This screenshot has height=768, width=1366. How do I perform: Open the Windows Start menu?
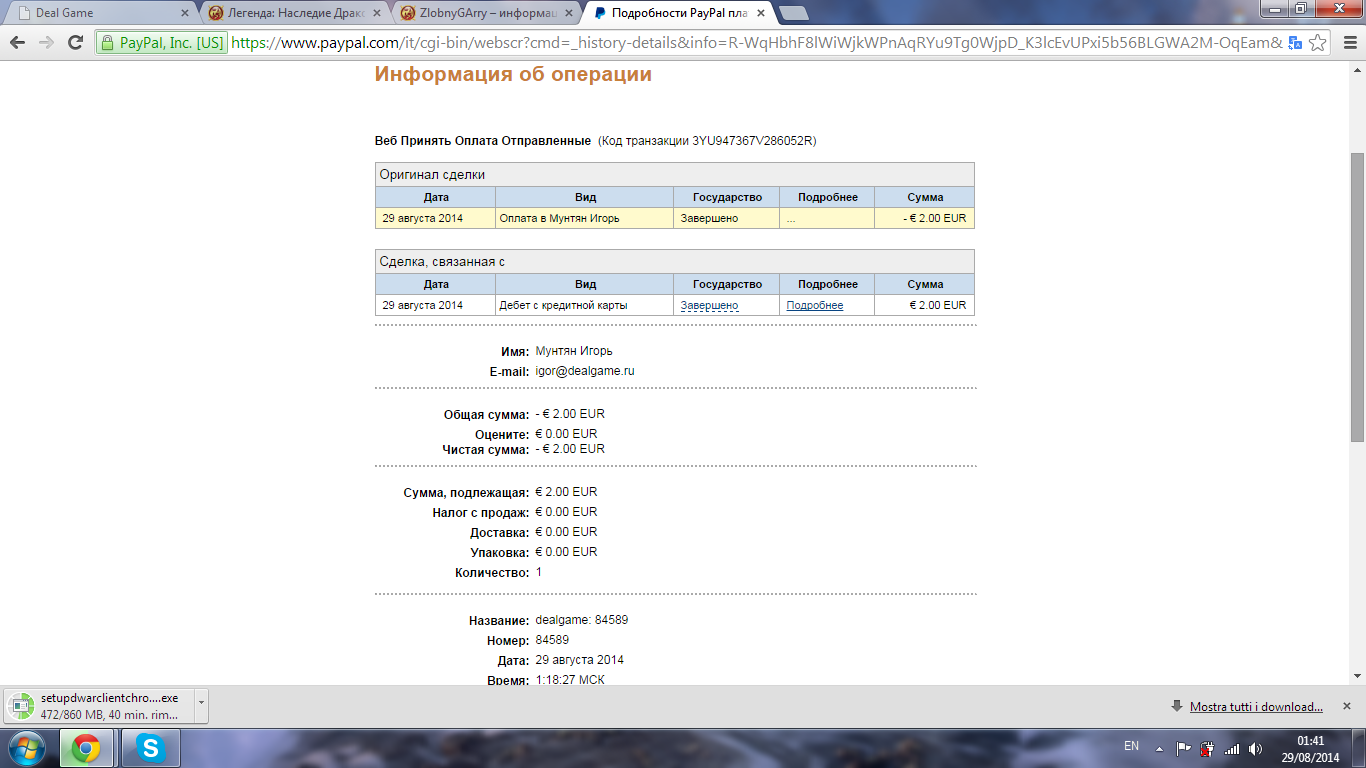pyautogui.click(x=27, y=748)
